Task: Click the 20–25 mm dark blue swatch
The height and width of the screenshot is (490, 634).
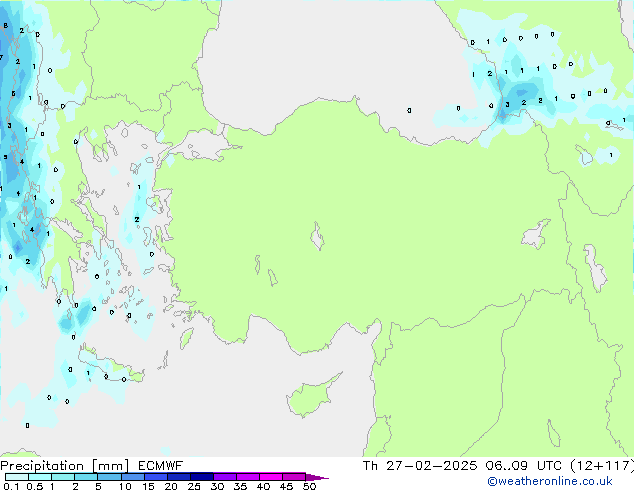Action: tap(179, 477)
